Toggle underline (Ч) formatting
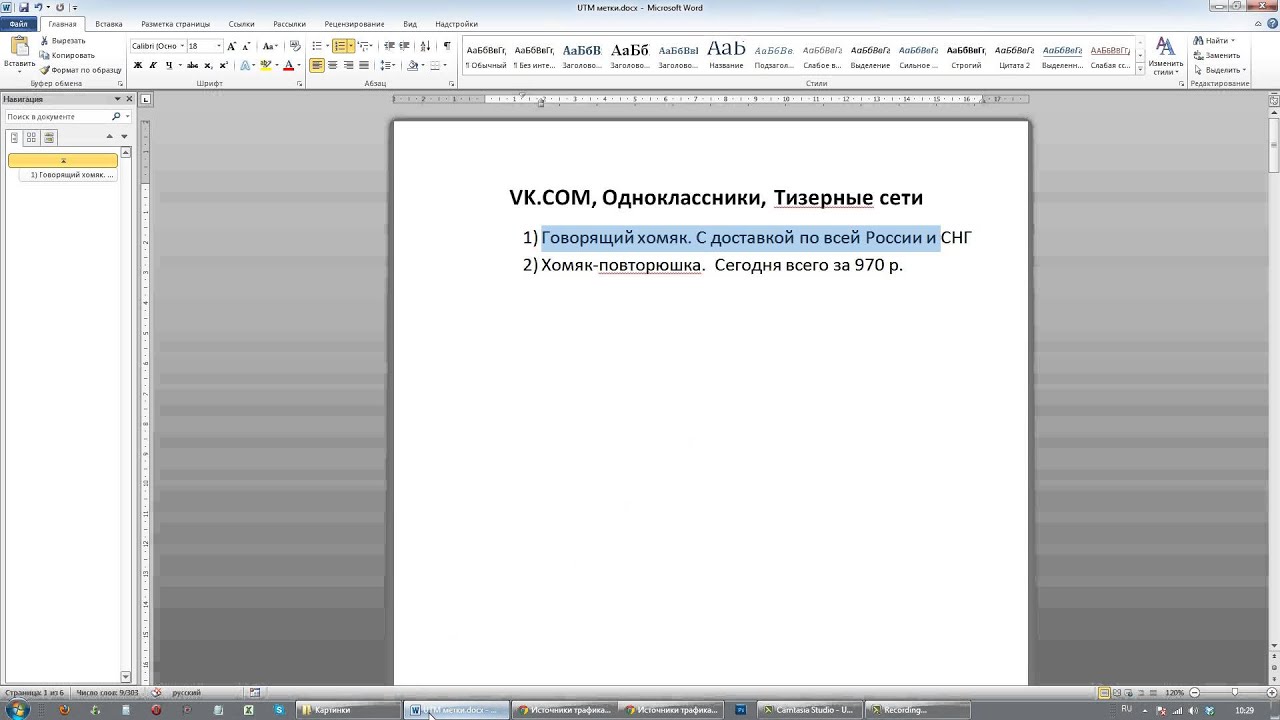The image size is (1280, 720). 168,65
